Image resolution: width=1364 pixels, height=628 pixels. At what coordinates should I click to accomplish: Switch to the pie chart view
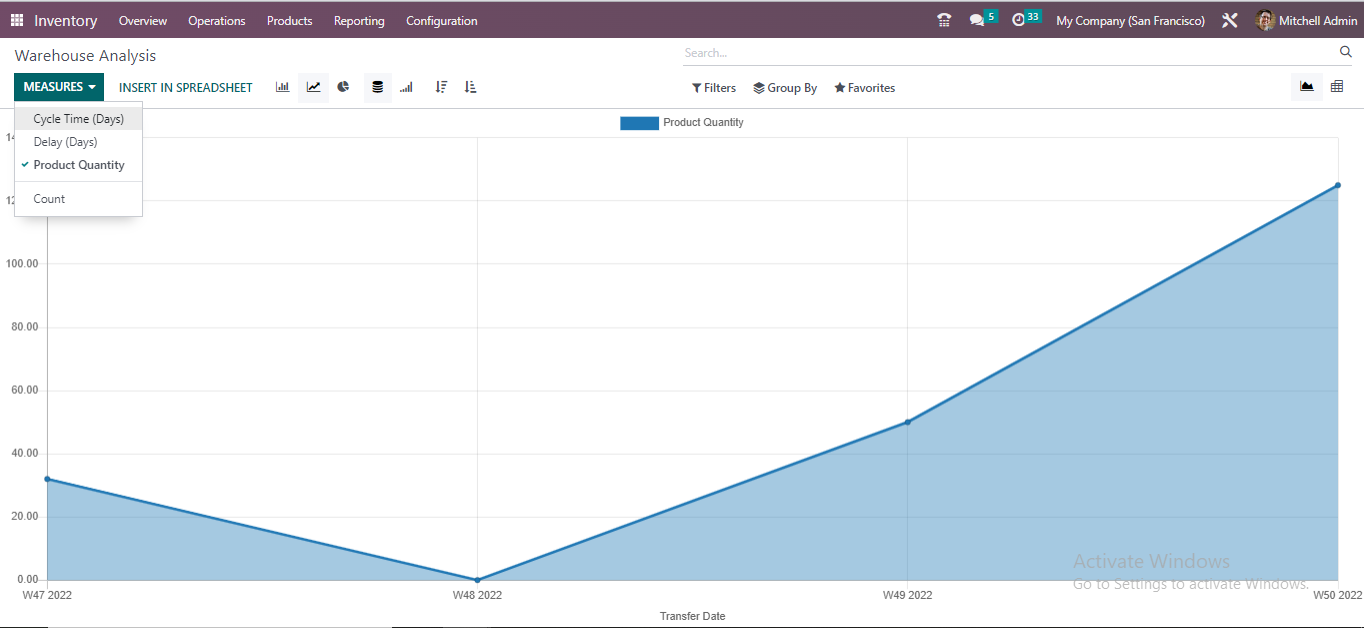click(343, 87)
